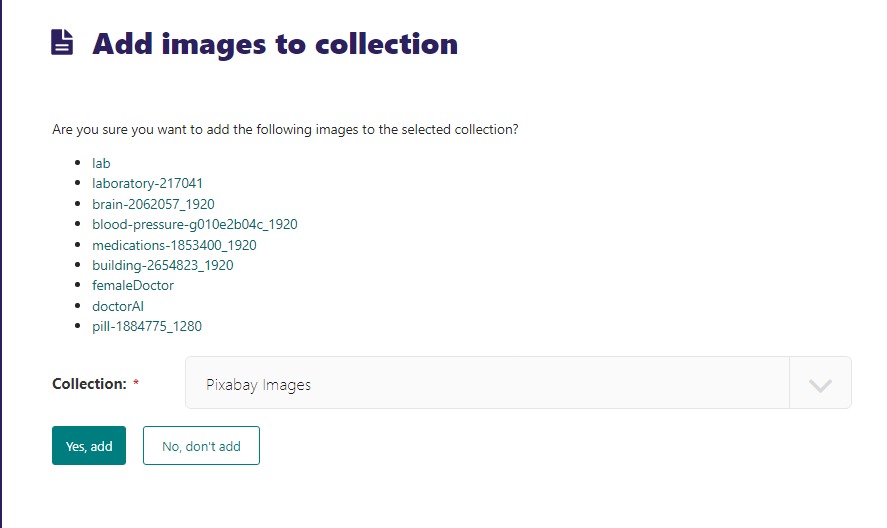Click the dark vertical bar at left edge
The width and height of the screenshot is (887, 528).
click(x=2, y=264)
